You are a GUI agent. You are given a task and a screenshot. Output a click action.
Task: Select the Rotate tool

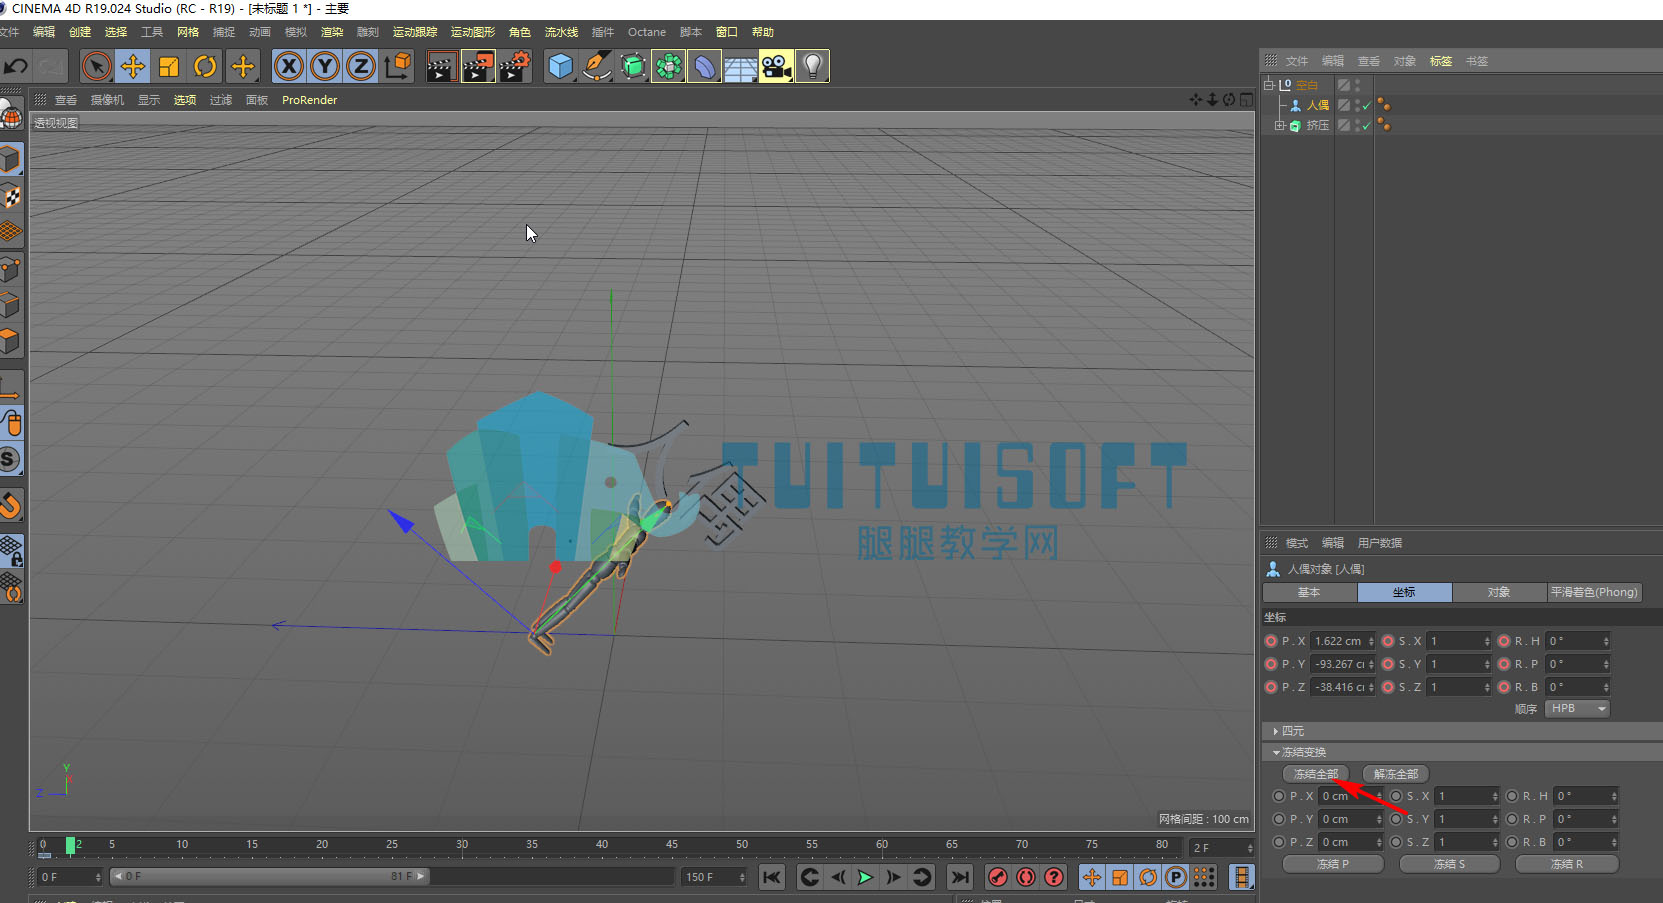pos(205,67)
